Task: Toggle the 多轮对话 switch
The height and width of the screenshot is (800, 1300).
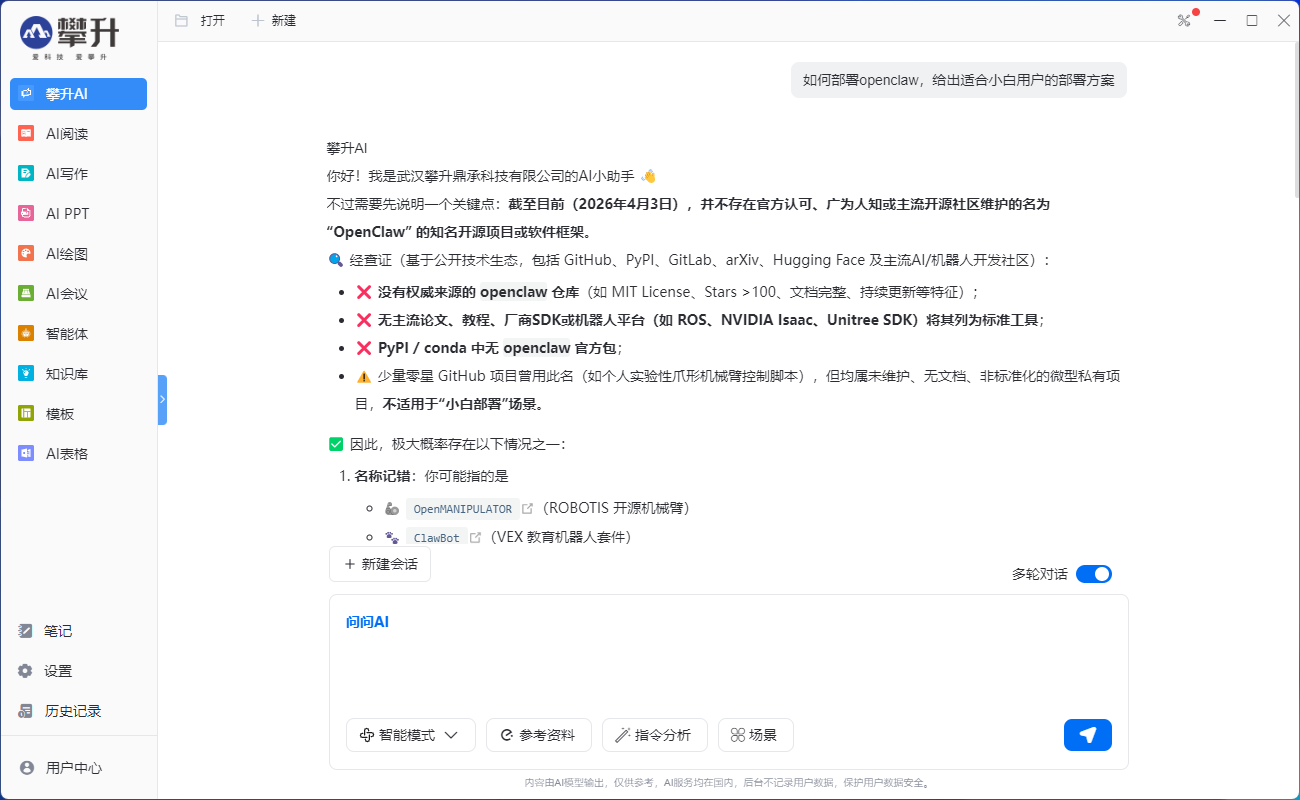Action: pos(1094,574)
